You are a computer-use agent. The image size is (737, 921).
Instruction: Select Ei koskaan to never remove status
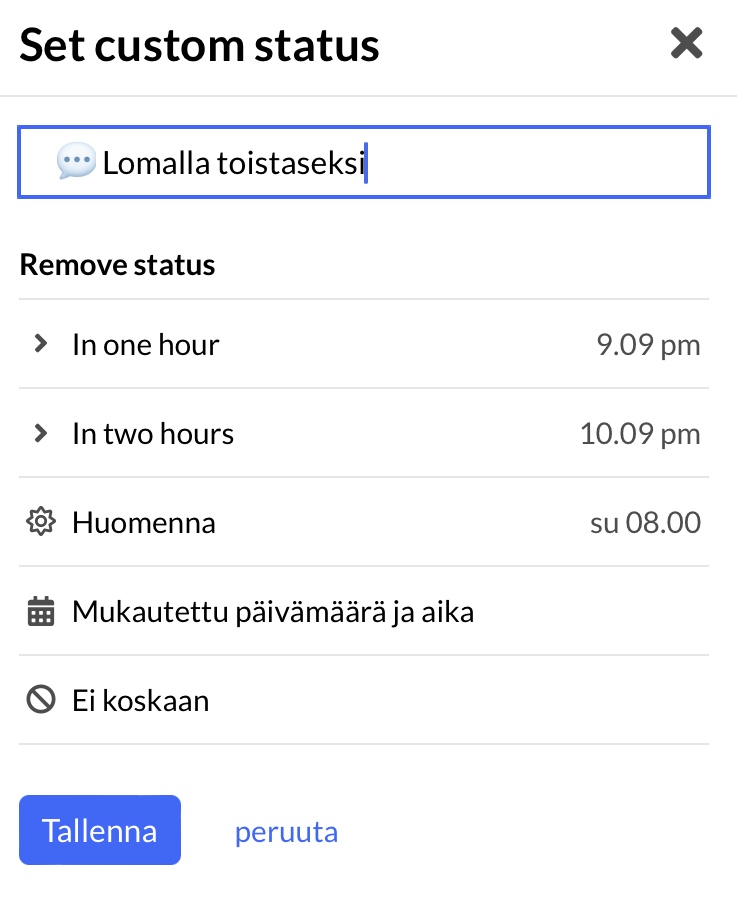click(x=141, y=701)
